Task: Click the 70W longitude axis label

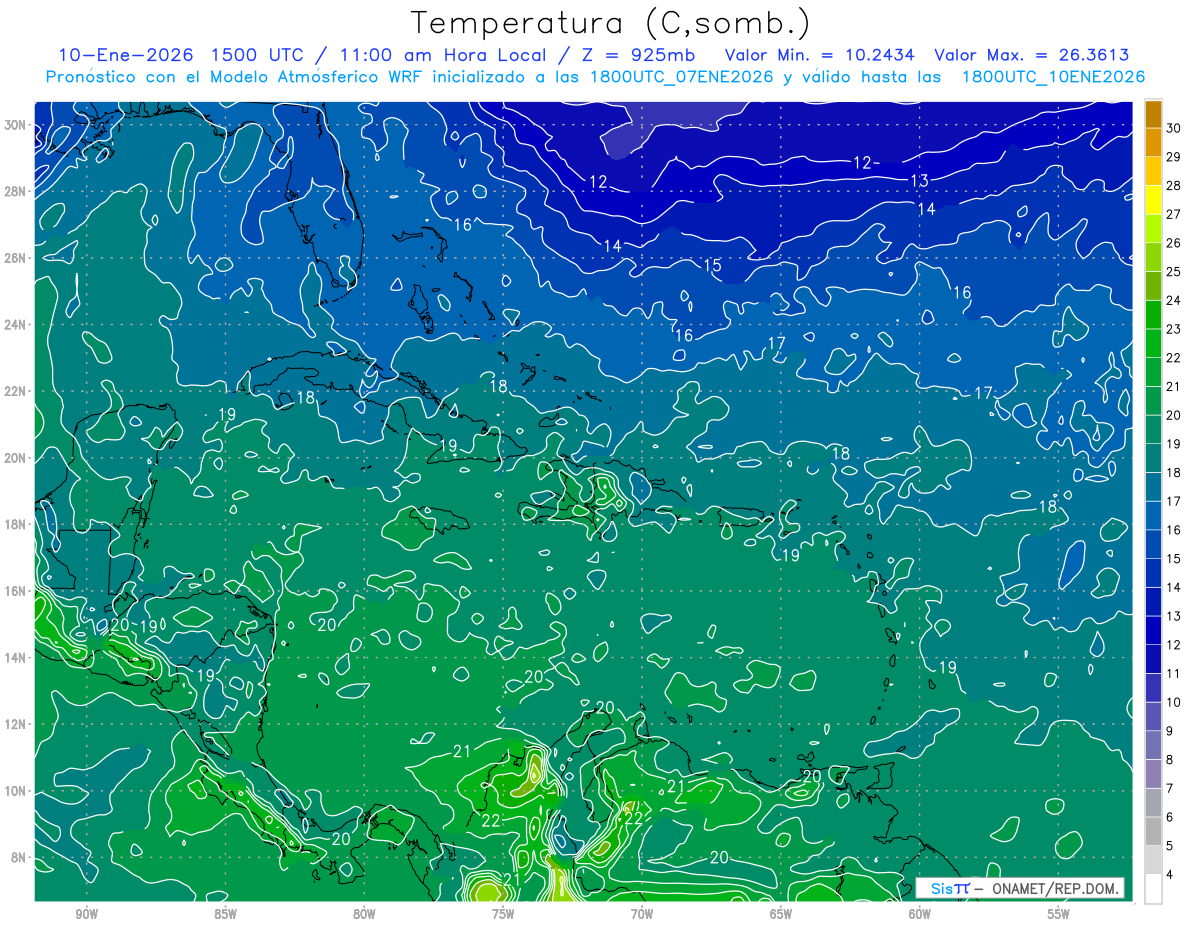Action: [x=642, y=914]
